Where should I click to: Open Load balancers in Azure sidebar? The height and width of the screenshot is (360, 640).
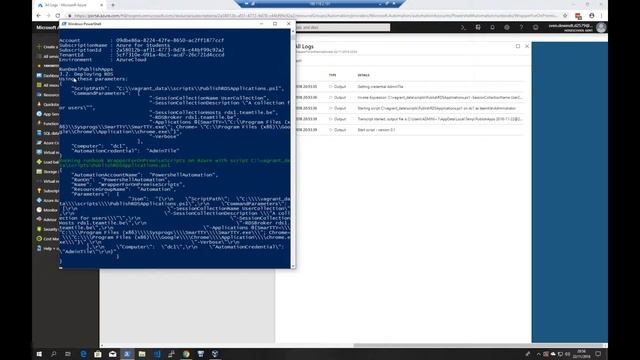(47, 162)
